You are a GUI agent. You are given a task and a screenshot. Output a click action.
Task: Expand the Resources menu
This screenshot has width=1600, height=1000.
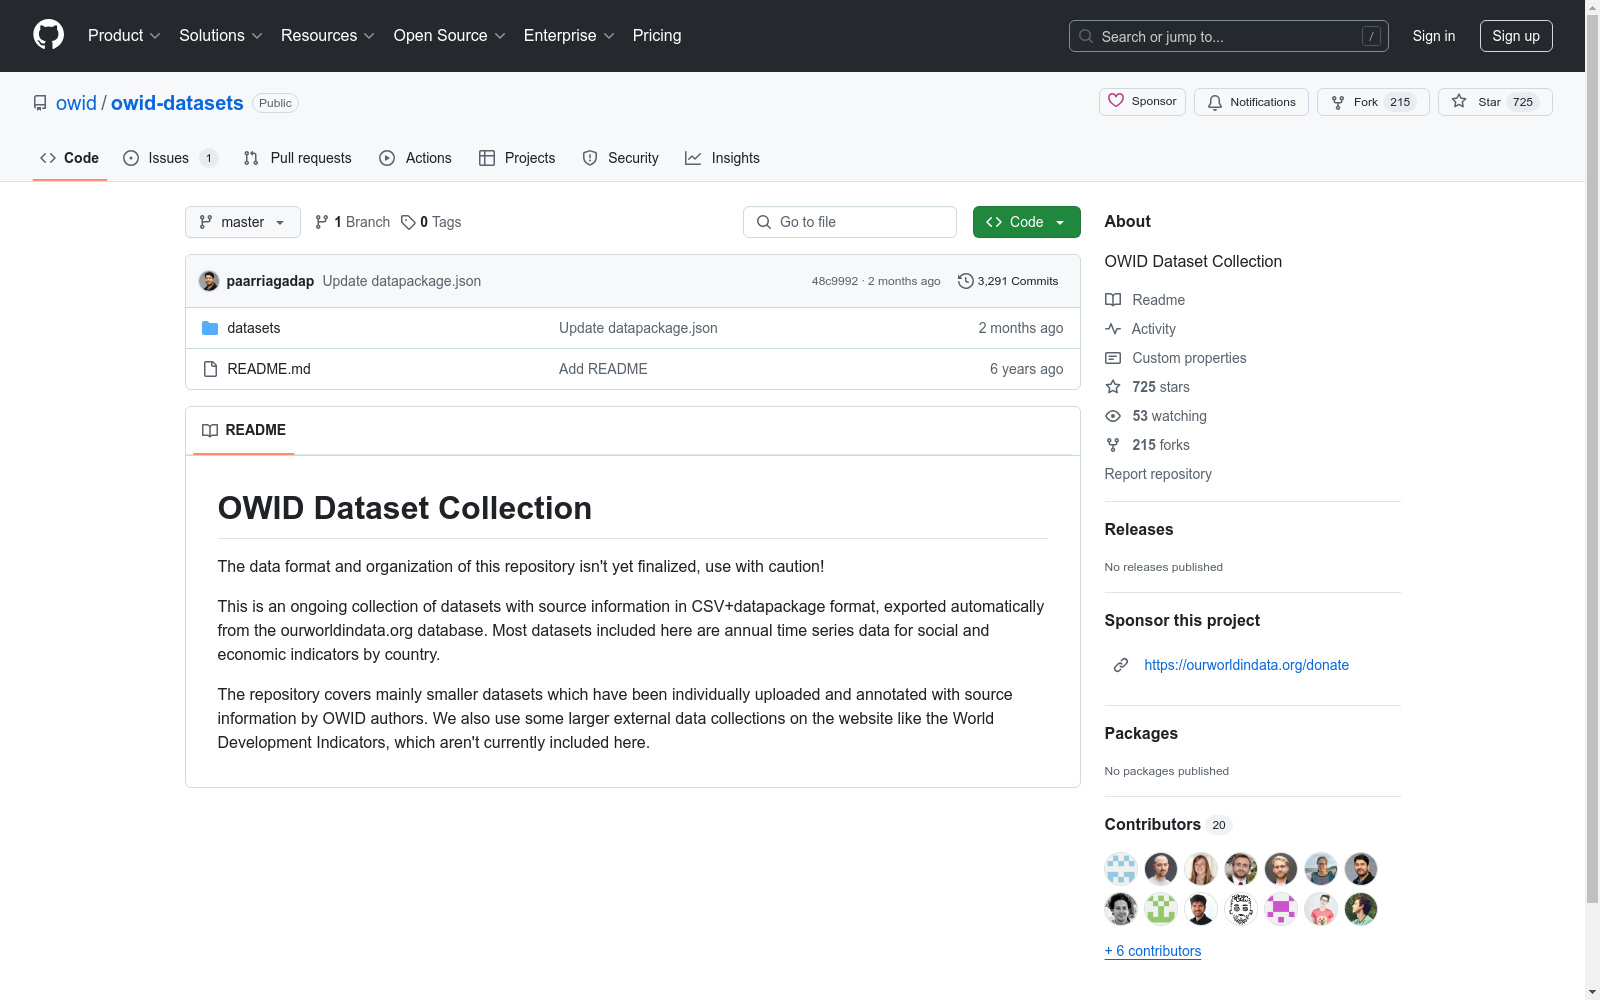tap(328, 35)
